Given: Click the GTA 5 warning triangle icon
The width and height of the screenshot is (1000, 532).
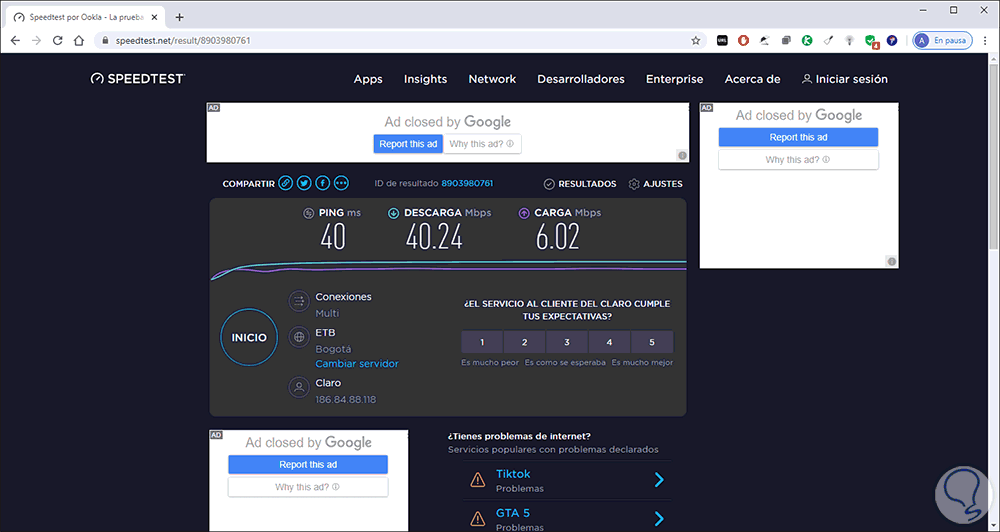Looking at the screenshot, I should [477, 518].
